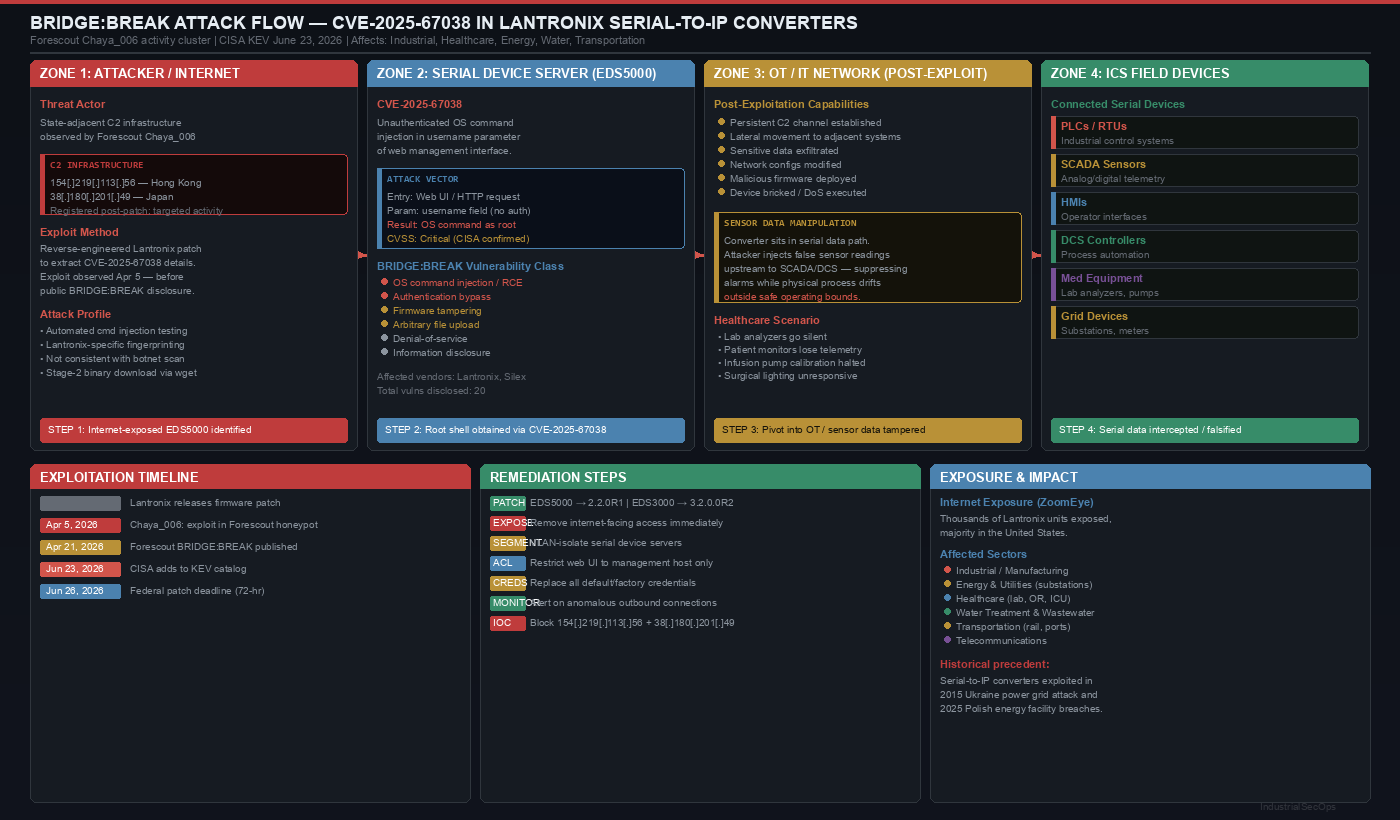Screen dimensions: 1400x820
Task: Click 'Lantronix releases firmware patch' timeline entry
Action: tap(205, 503)
